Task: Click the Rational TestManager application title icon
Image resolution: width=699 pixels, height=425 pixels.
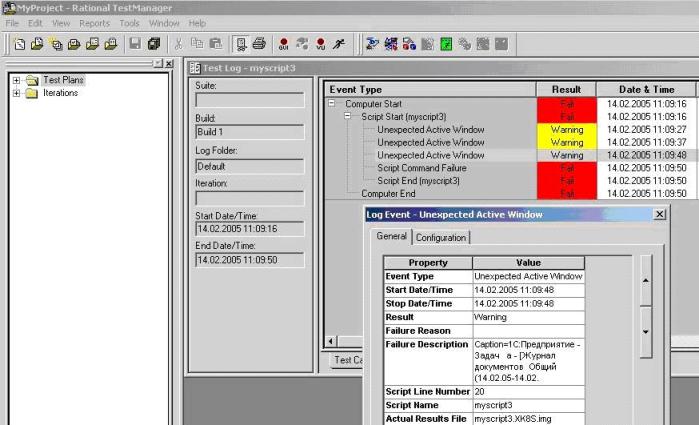Action: tap(8, 8)
